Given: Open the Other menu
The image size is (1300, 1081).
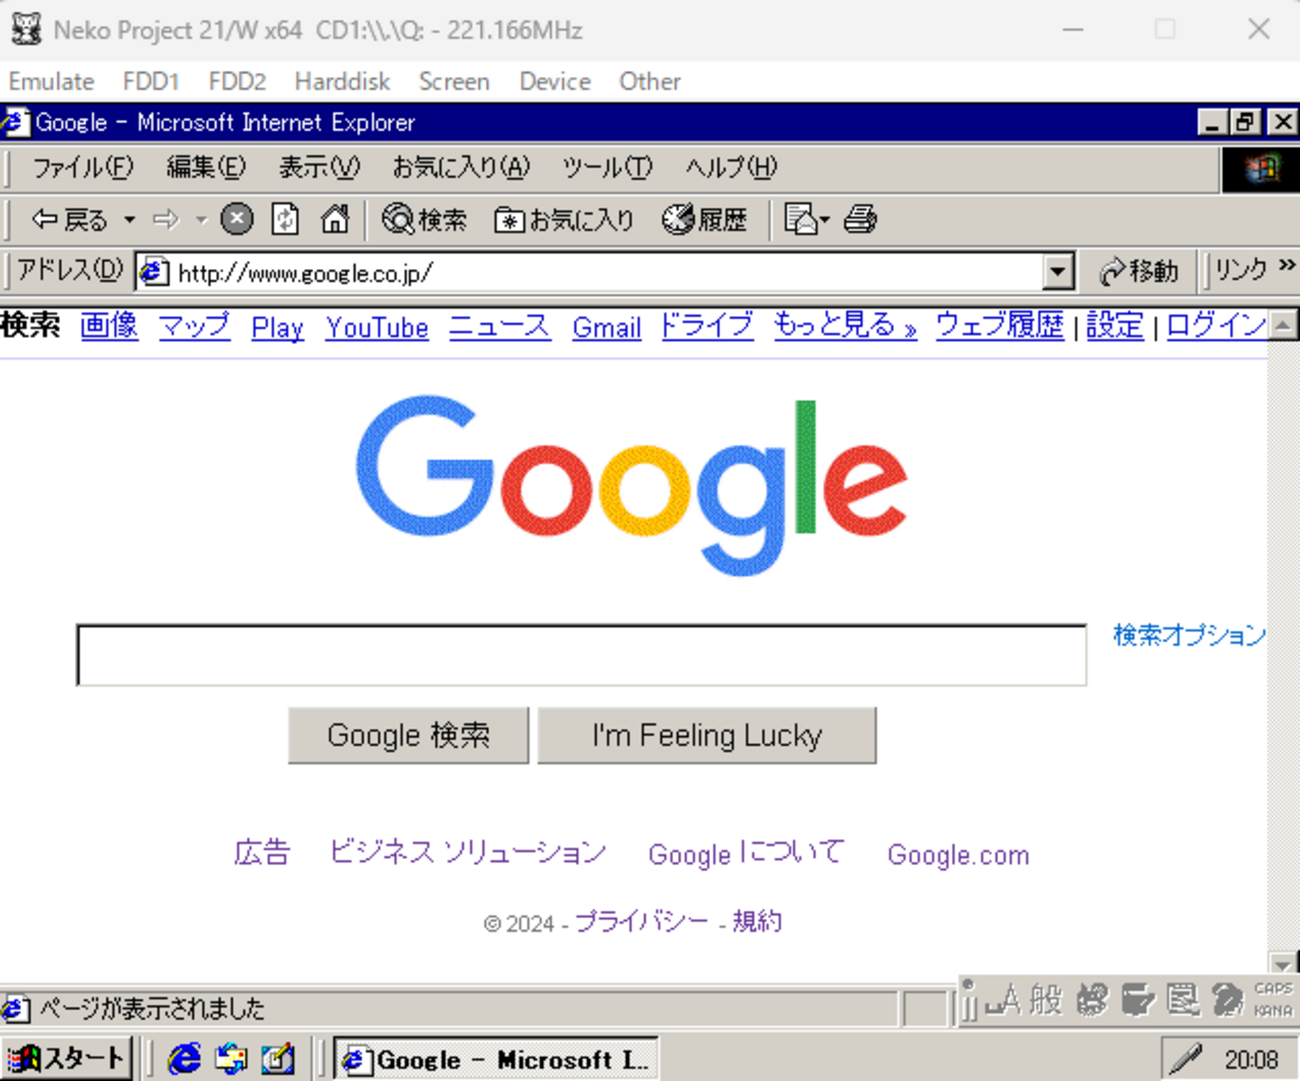Looking at the screenshot, I should 650,81.
